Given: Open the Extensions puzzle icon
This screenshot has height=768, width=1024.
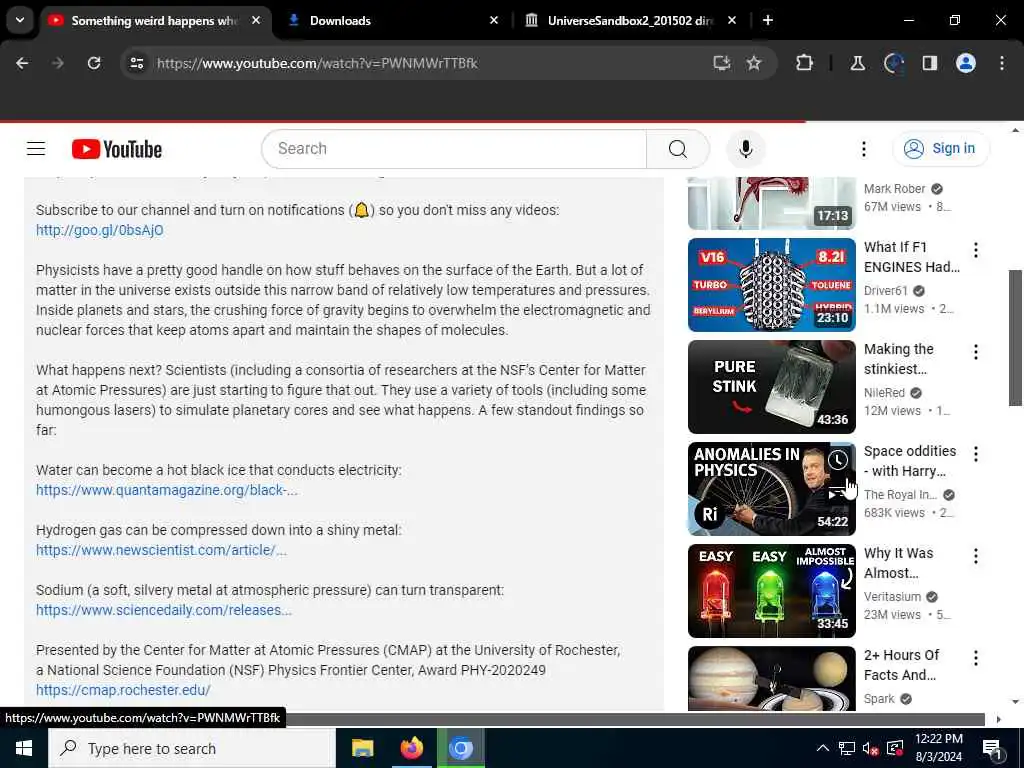Looking at the screenshot, I should (x=805, y=63).
